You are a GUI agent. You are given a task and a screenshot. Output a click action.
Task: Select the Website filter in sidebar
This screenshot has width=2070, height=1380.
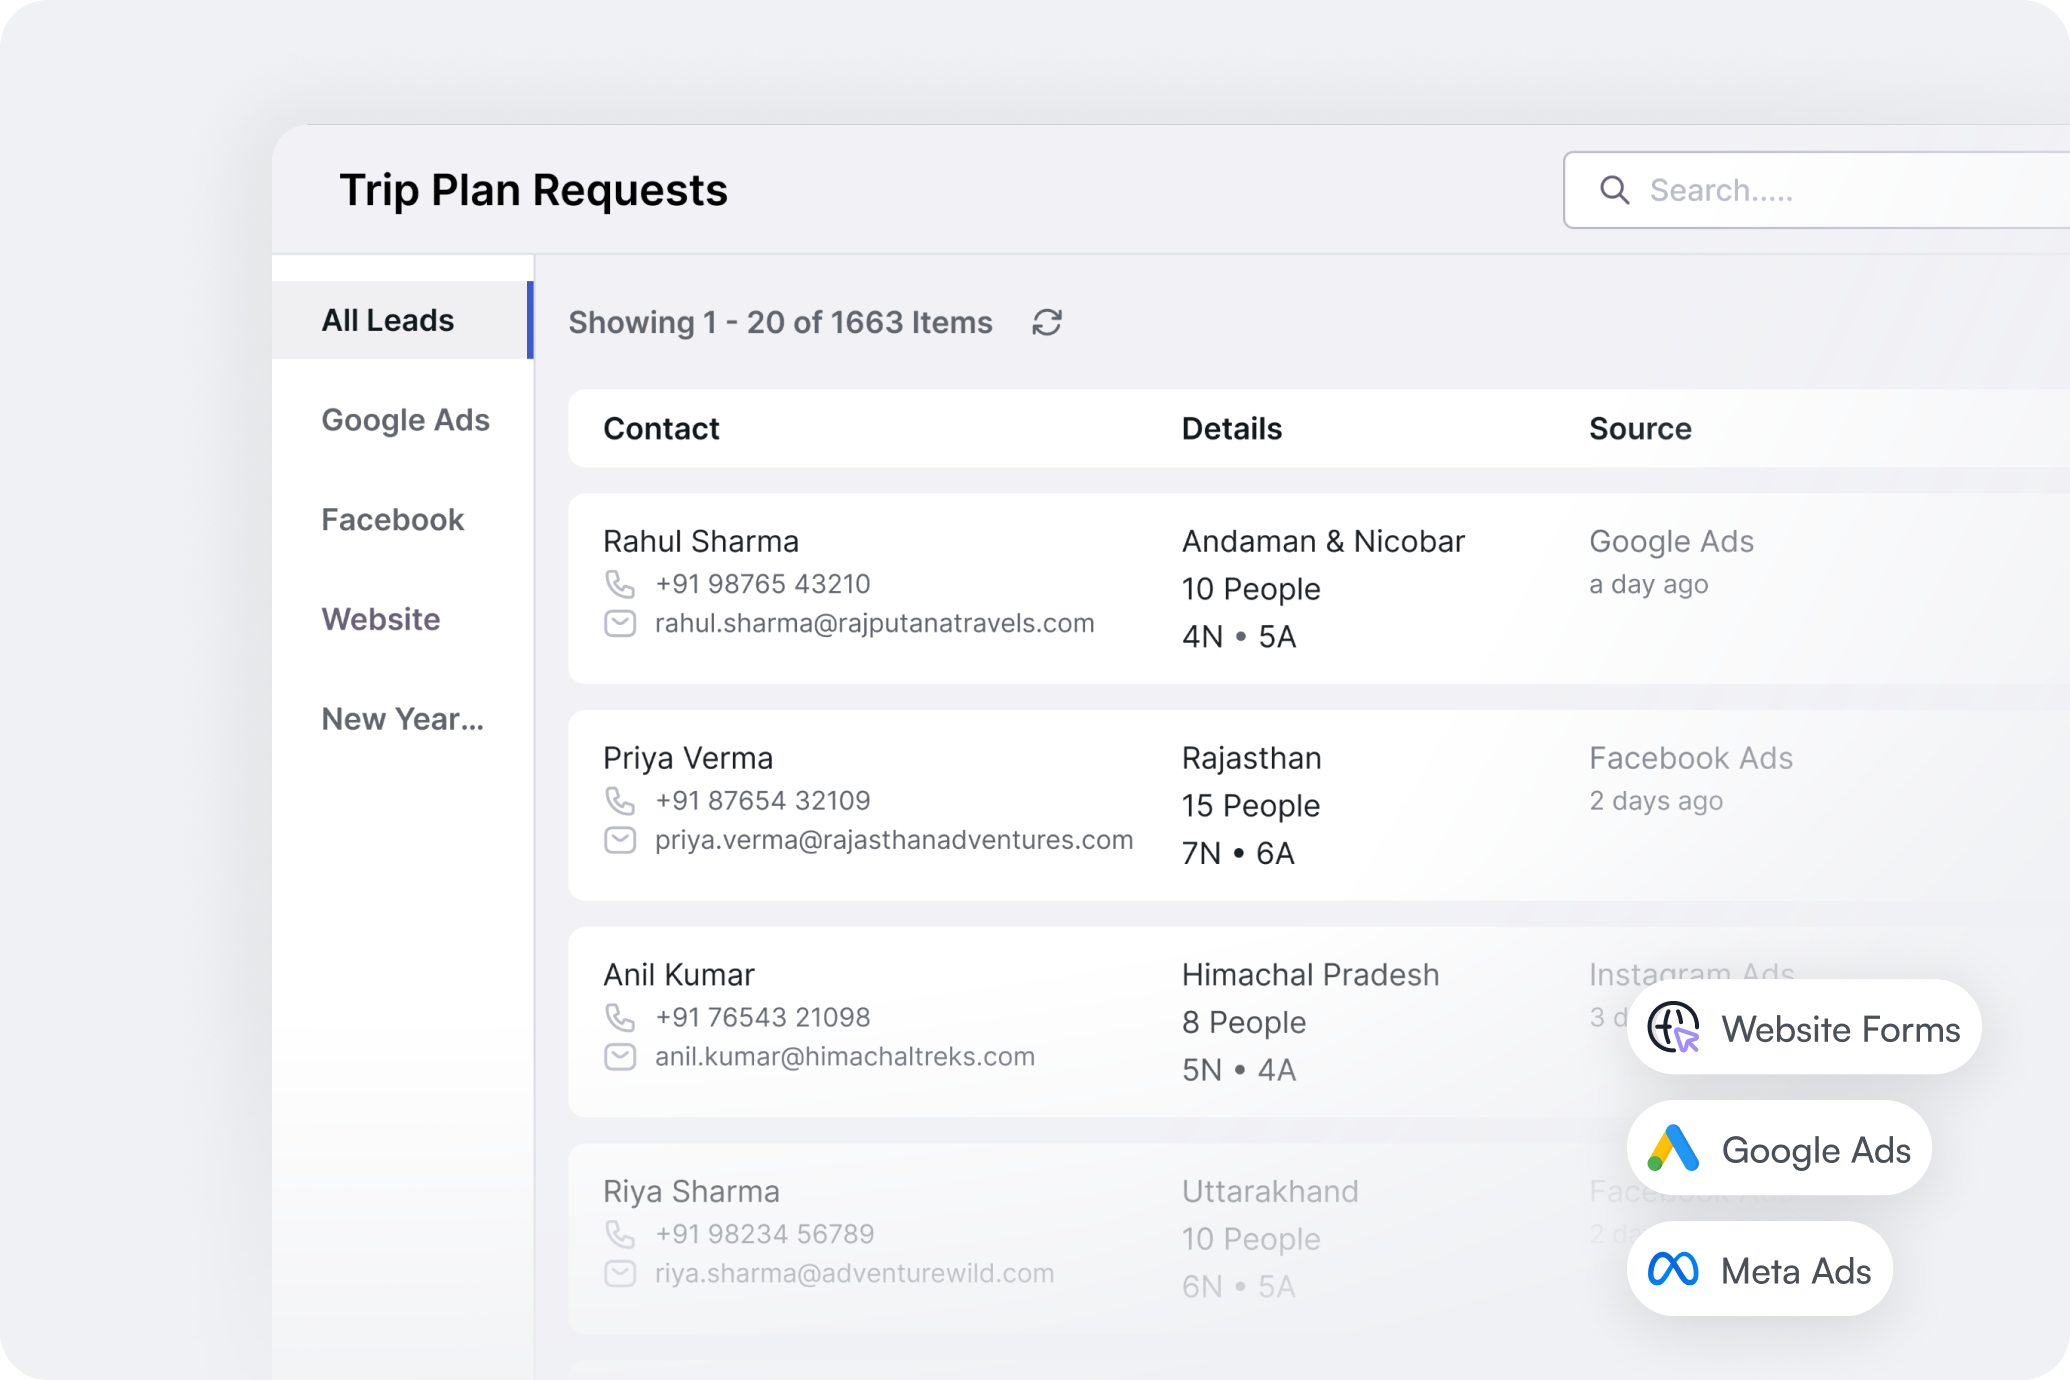(x=380, y=619)
